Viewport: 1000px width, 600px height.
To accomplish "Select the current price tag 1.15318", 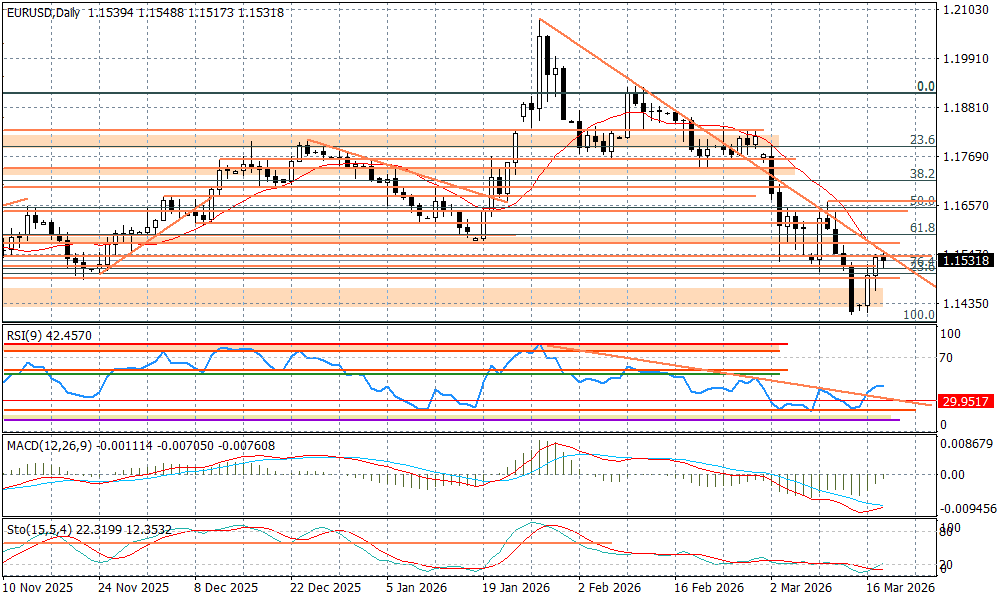I will (966, 260).
